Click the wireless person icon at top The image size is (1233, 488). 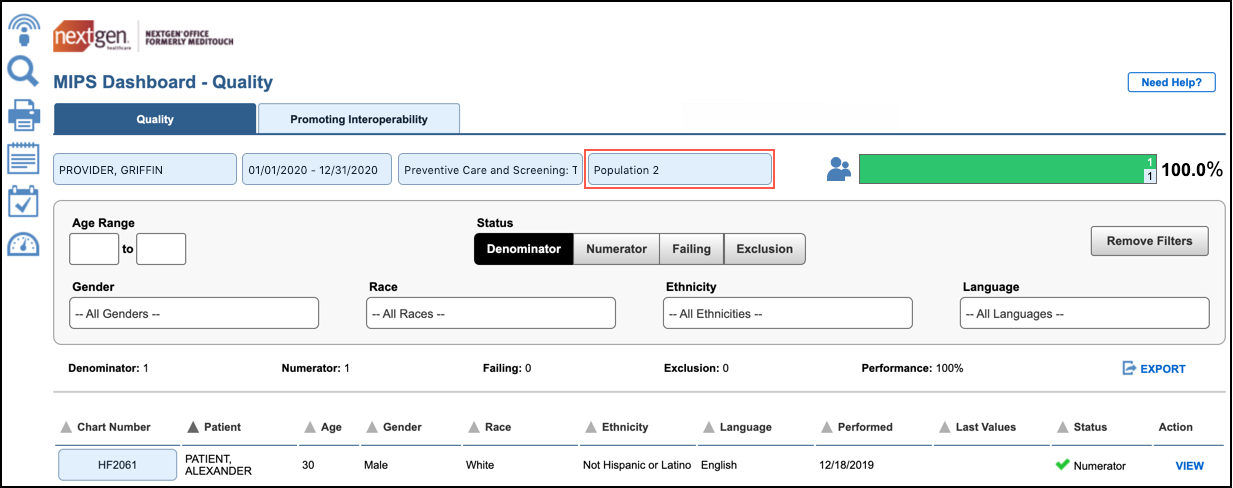(22, 30)
